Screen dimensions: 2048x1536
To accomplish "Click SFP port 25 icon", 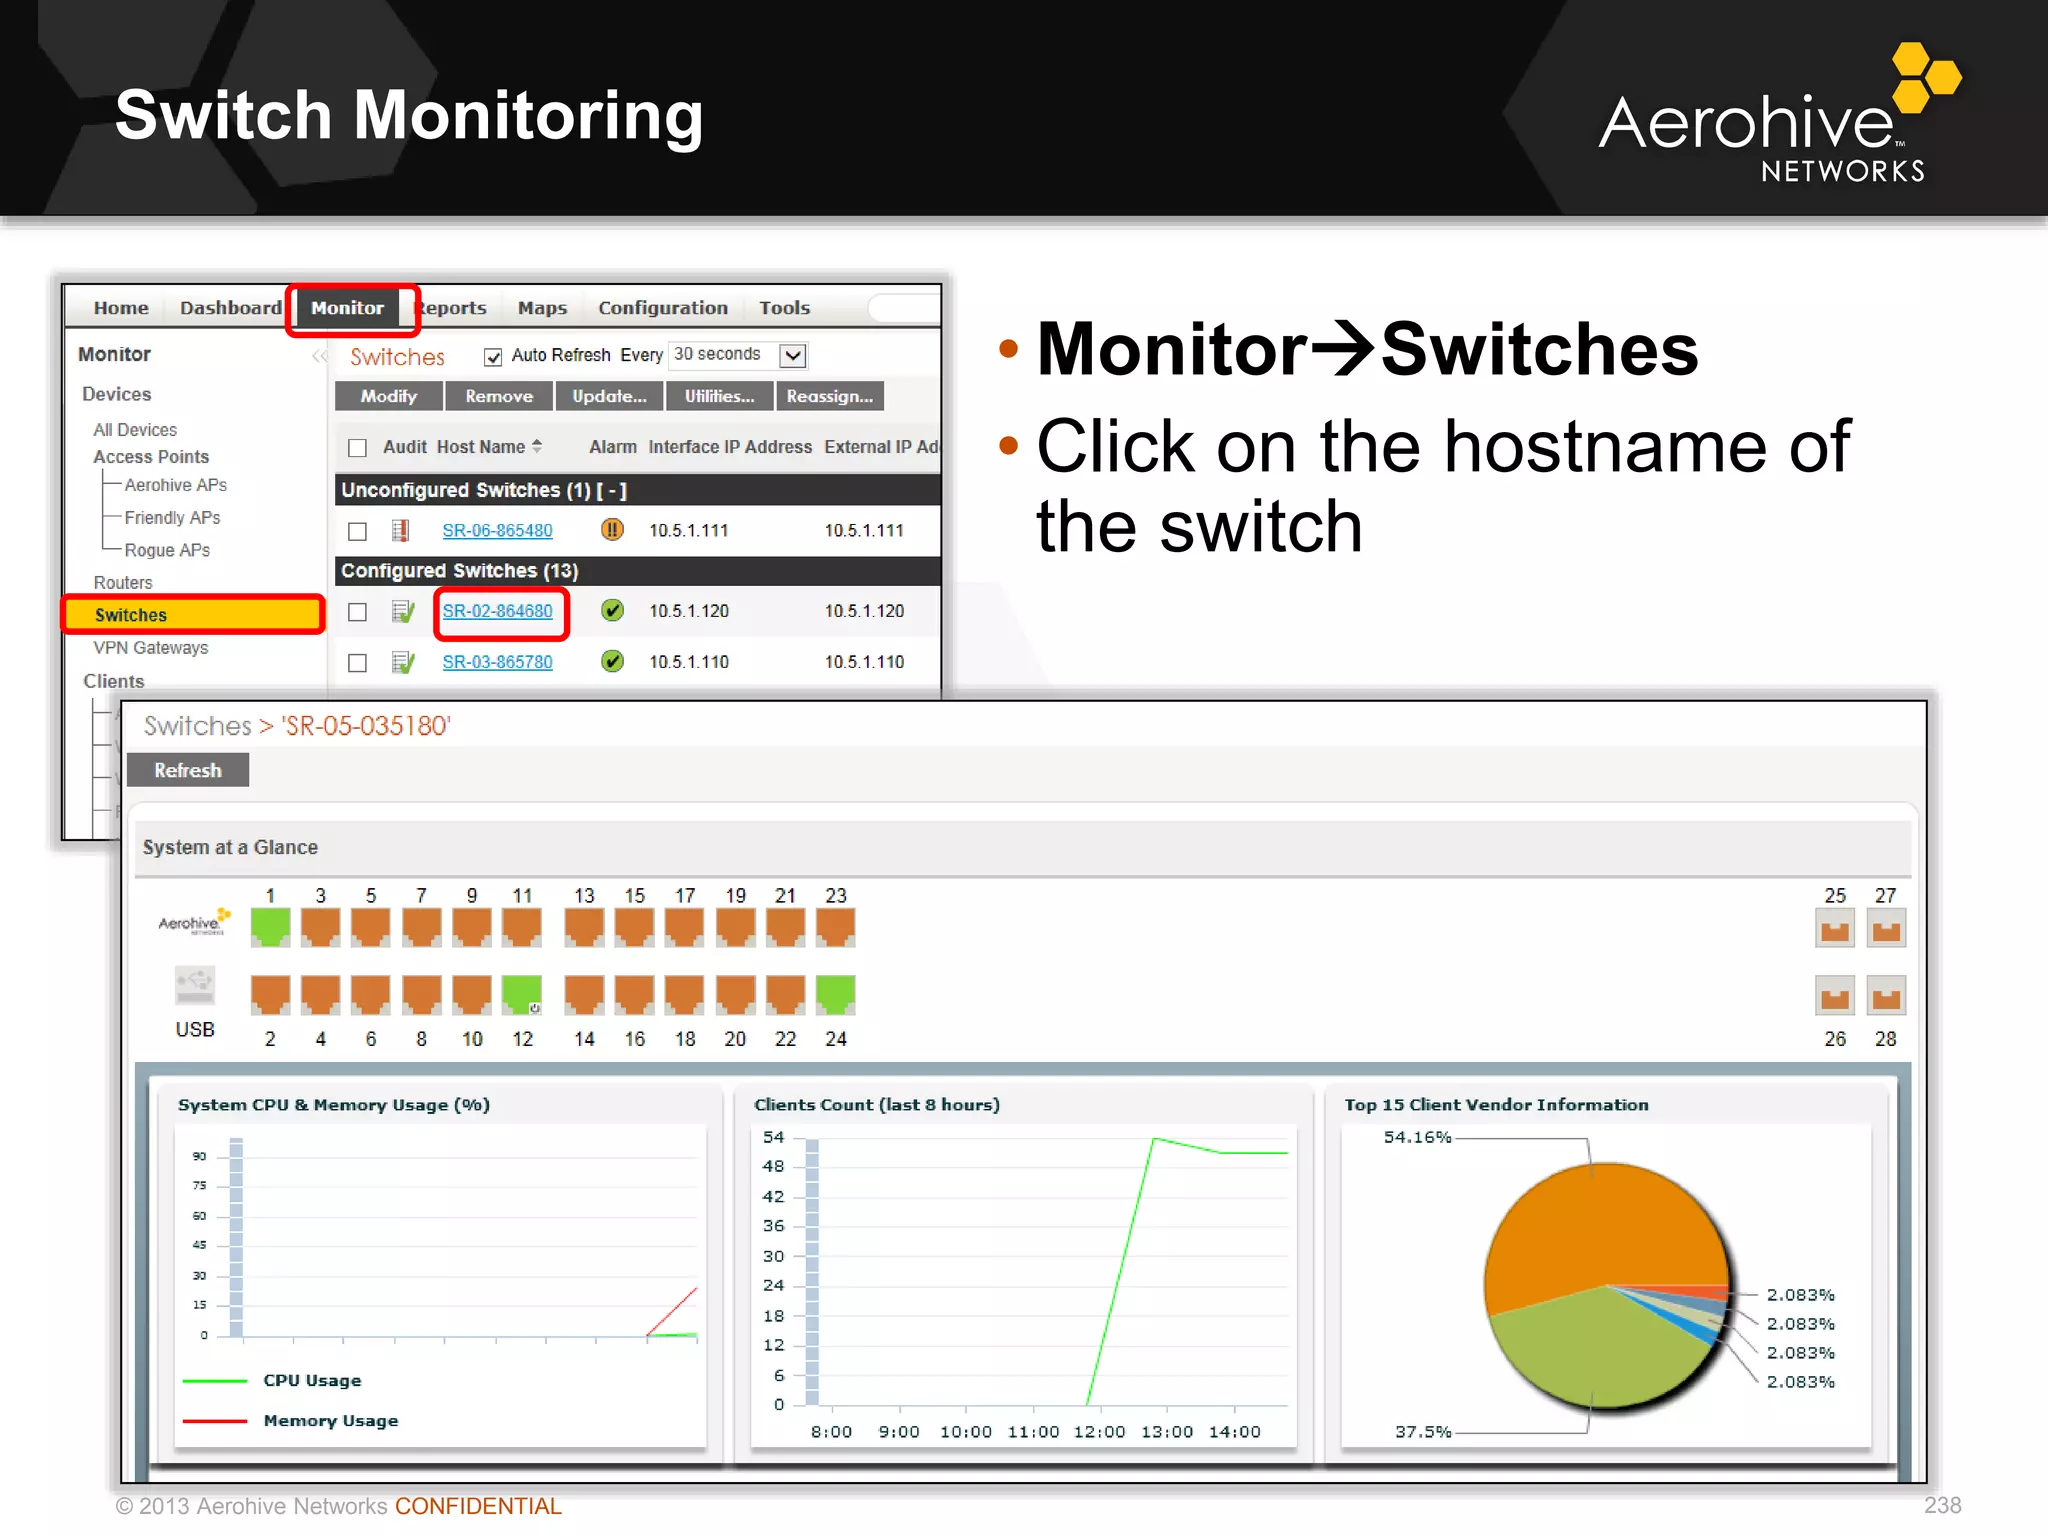I will click(x=1835, y=928).
